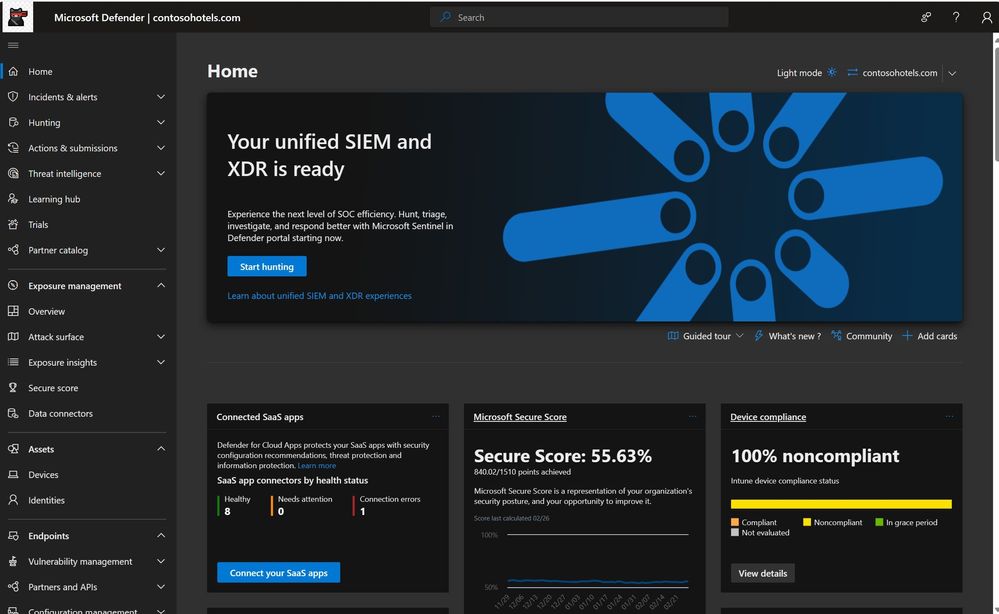The image size is (999, 614).
Task: Expand the Hunting menu chevron
Action: (x=161, y=122)
